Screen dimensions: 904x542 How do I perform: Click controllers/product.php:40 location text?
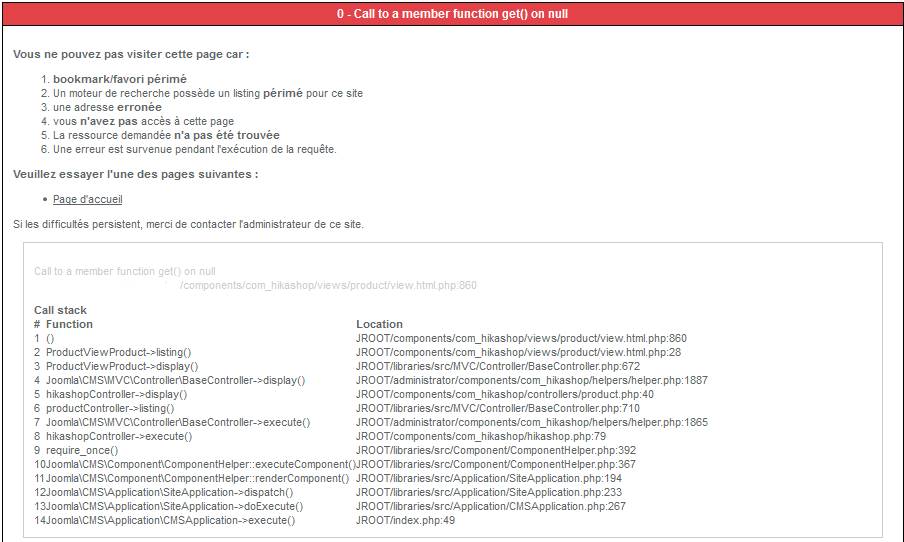tap(504, 394)
